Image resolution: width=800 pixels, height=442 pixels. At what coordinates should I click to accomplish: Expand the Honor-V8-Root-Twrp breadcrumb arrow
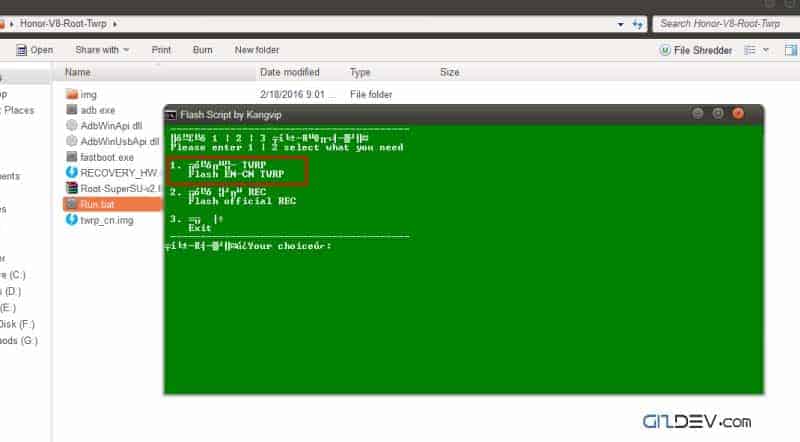click(x=116, y=23)
